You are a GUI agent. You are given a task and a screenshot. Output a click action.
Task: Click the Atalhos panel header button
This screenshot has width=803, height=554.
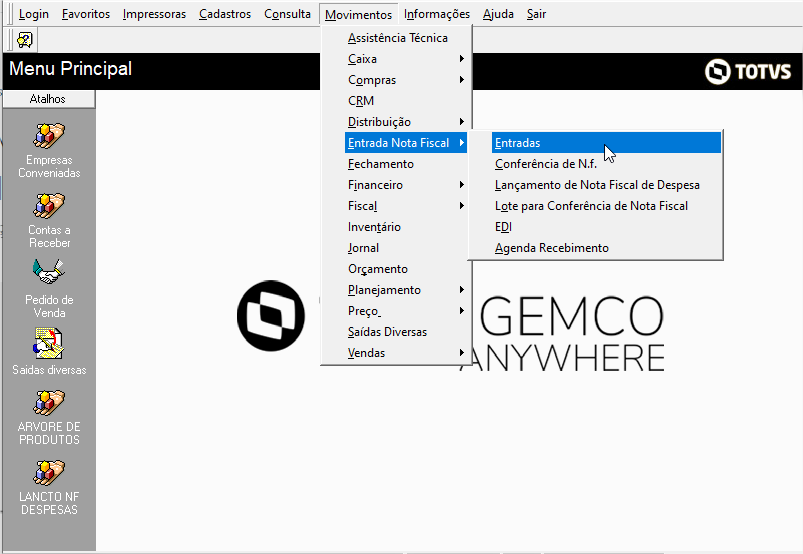(x=48, y=99)
